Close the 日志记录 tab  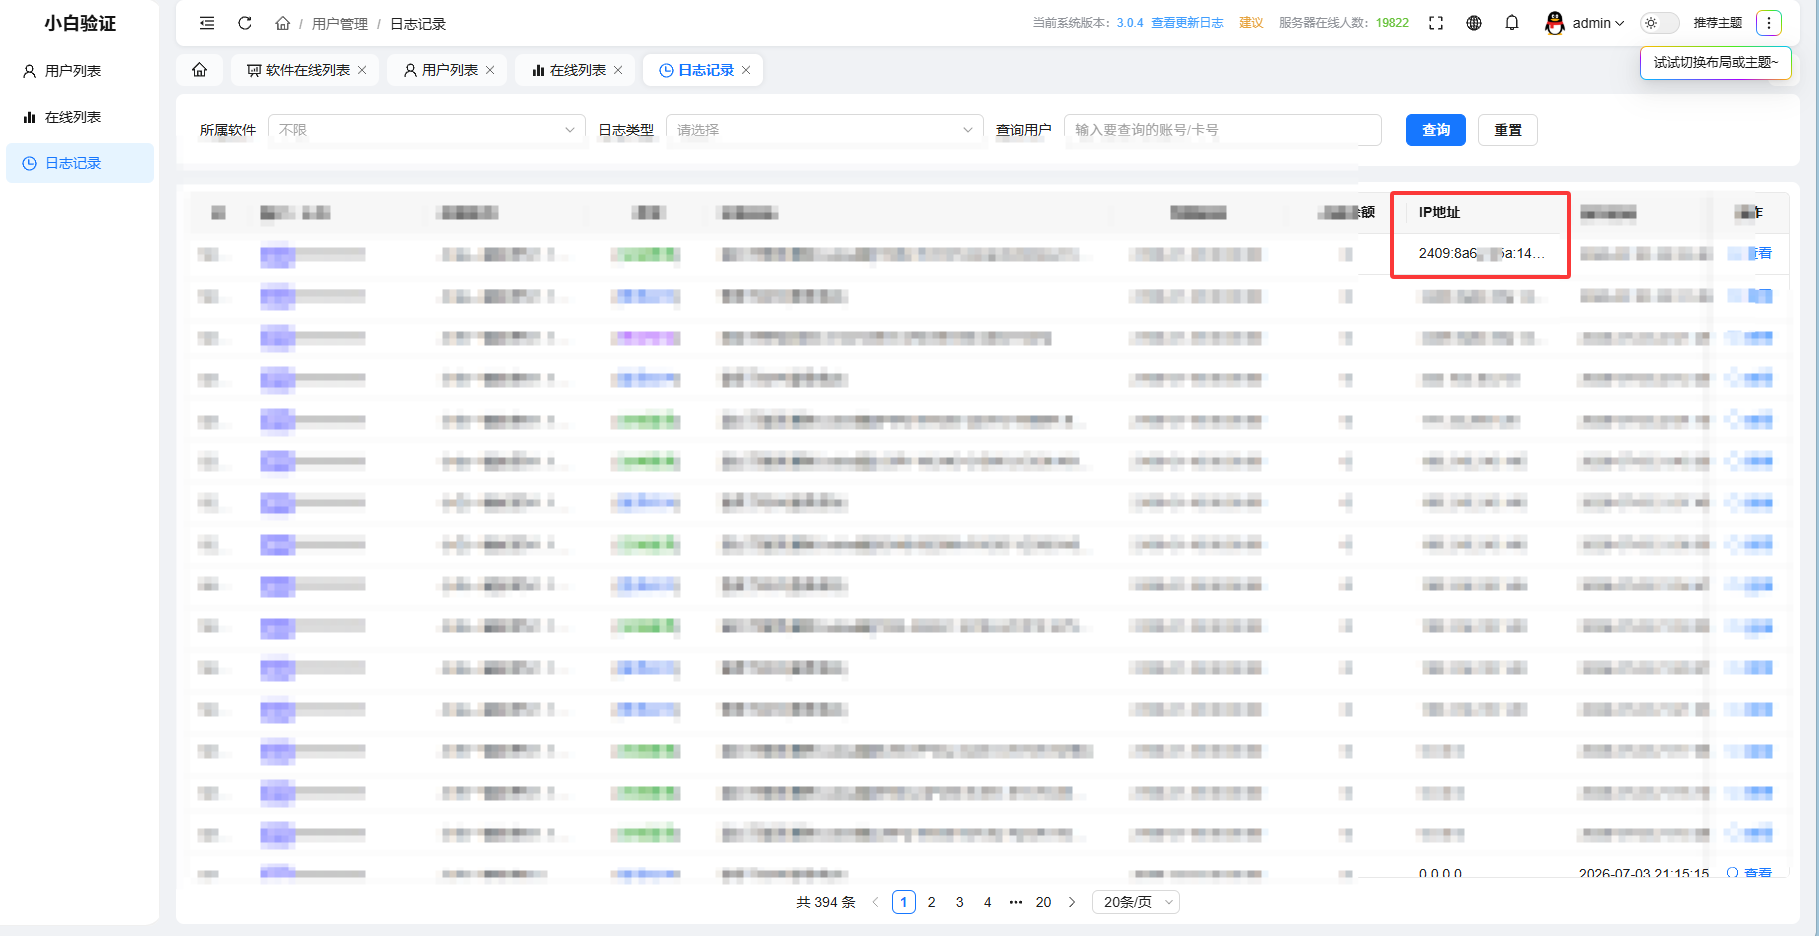[x=746, y=70]
